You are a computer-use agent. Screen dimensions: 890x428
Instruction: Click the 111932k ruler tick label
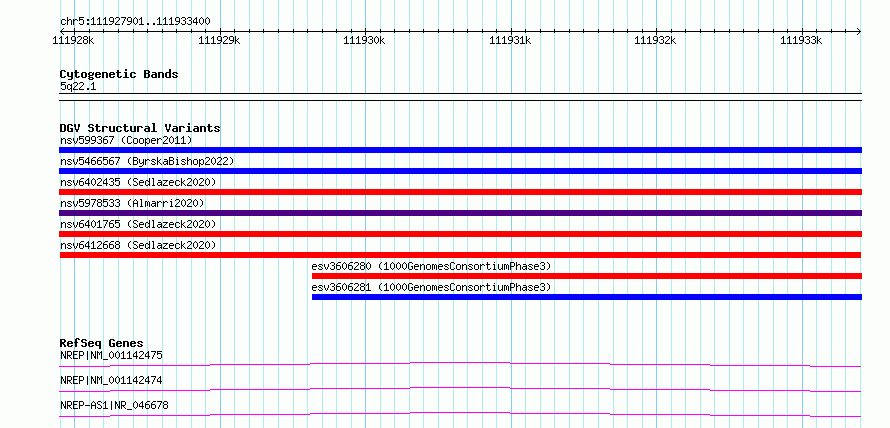pyautogui.click(x=656, y=40)
